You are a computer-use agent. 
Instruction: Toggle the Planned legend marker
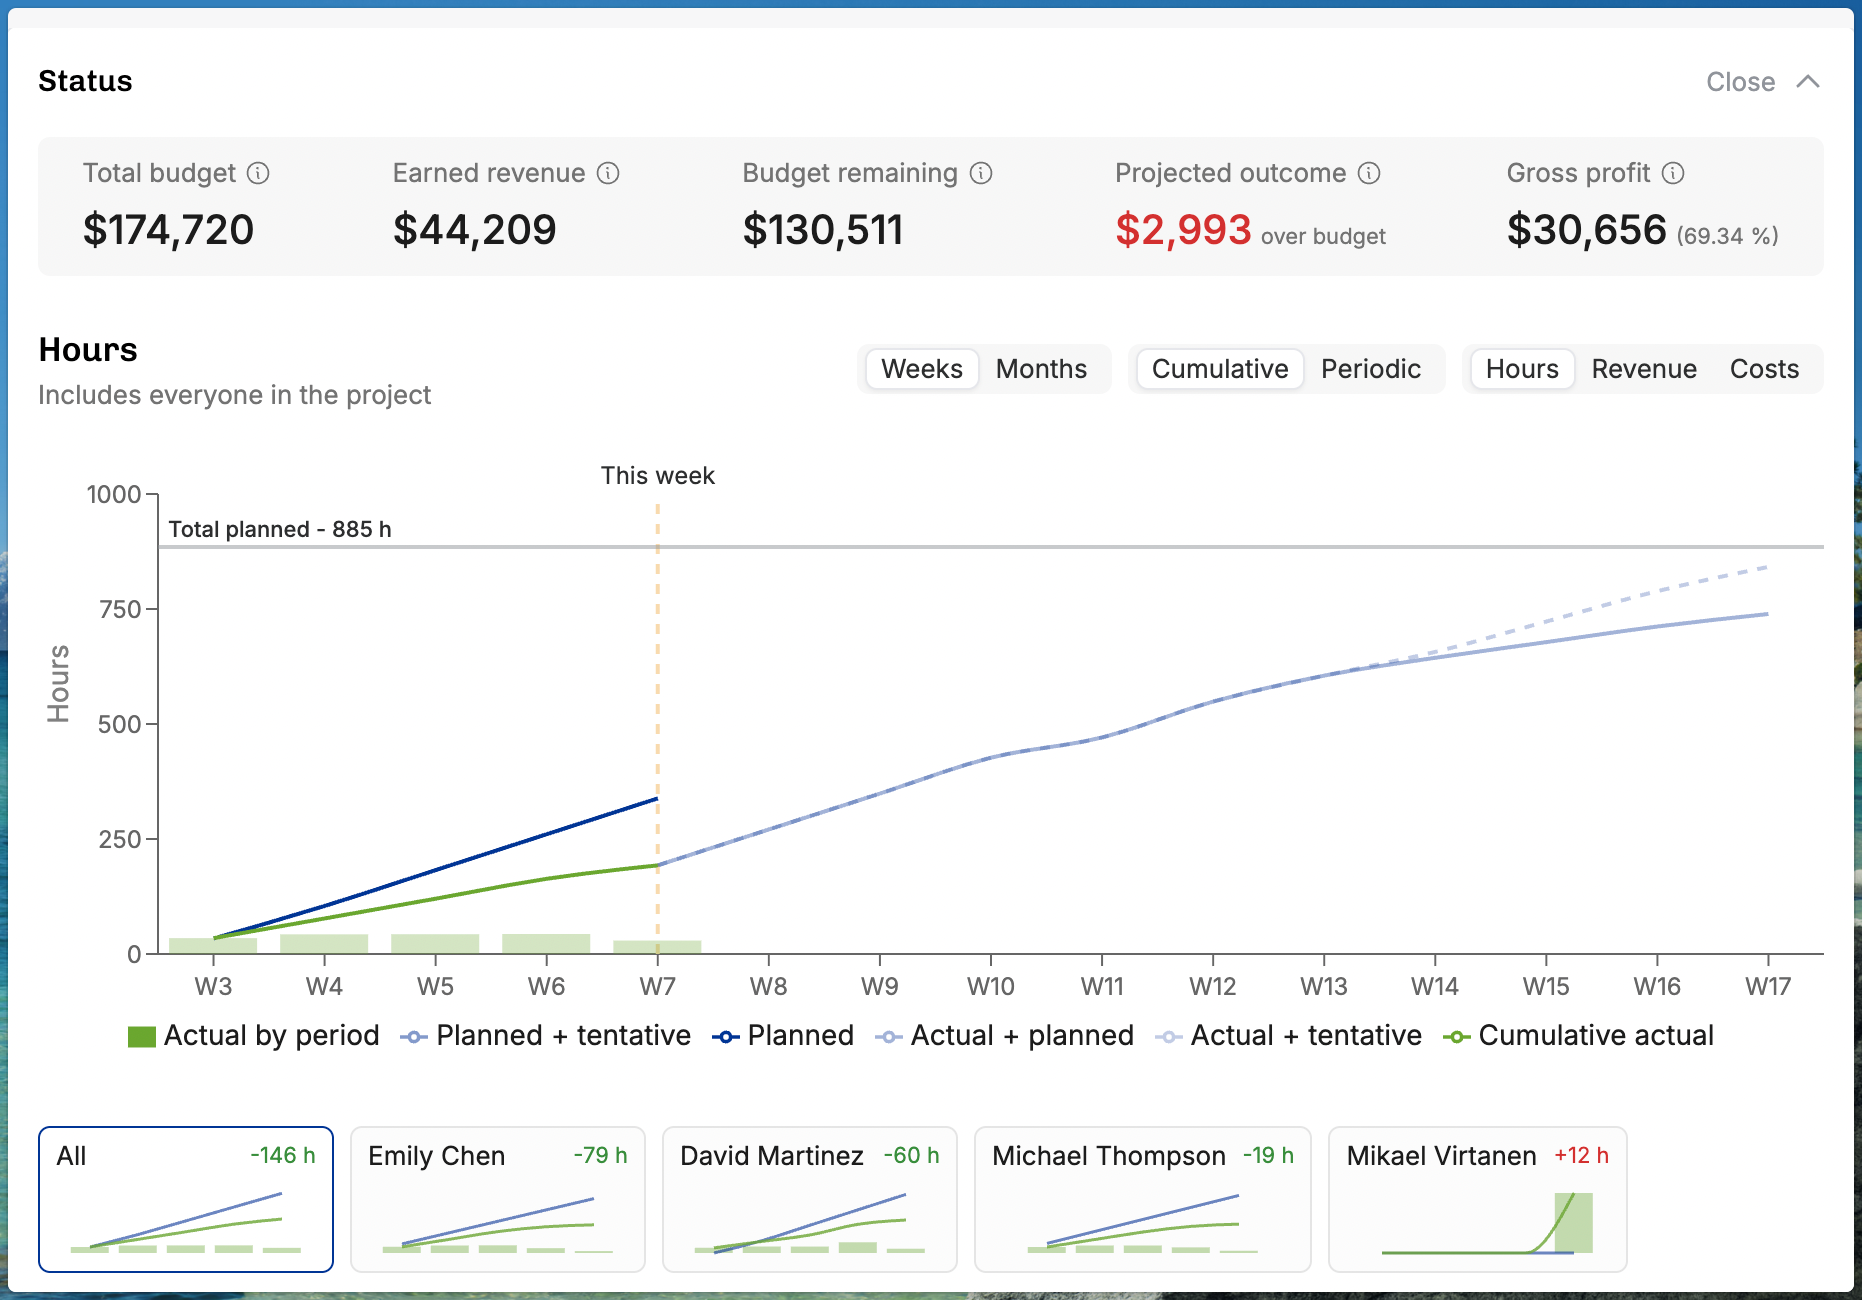(726, 1037)
